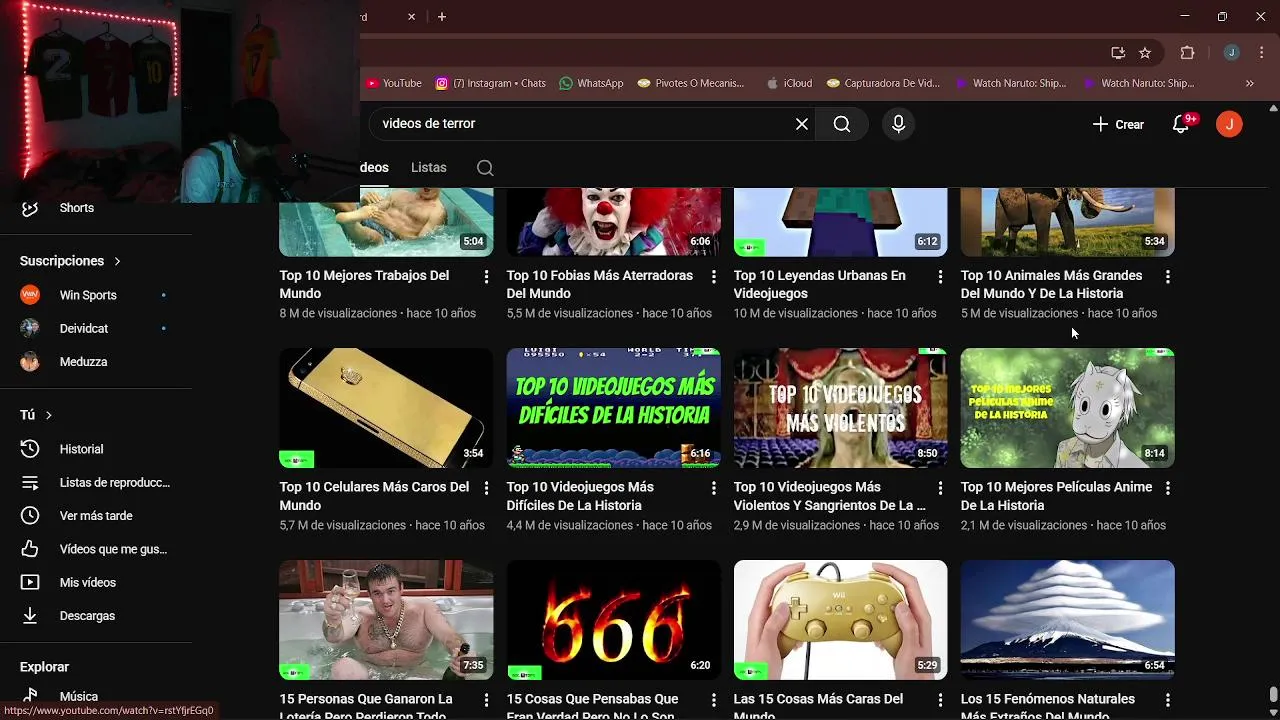The height and width of the screenshot is (720, 1280).
Task: Open Chrome profile J icon
Action: pos(1231,53)
